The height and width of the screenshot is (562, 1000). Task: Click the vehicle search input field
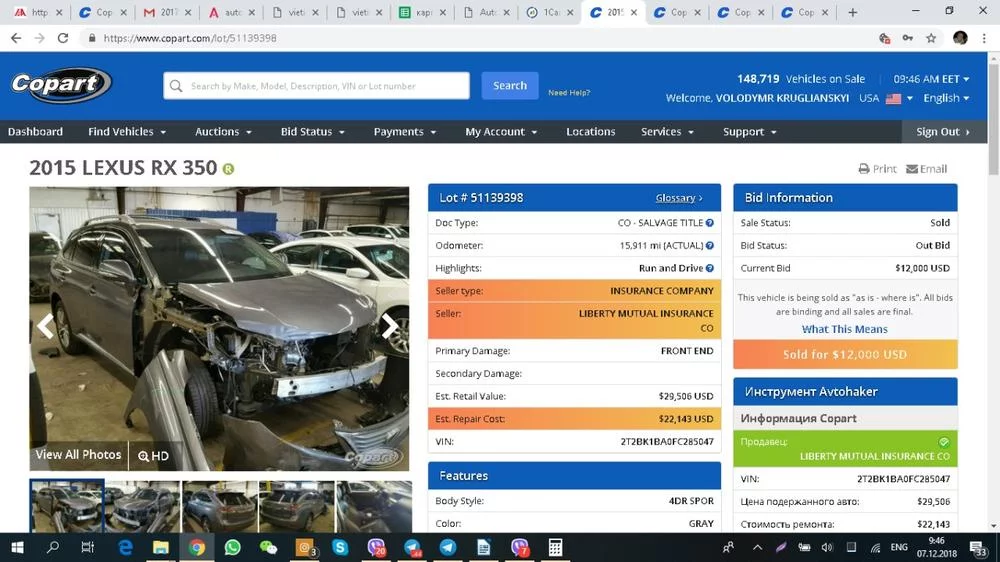click(316, 86)
